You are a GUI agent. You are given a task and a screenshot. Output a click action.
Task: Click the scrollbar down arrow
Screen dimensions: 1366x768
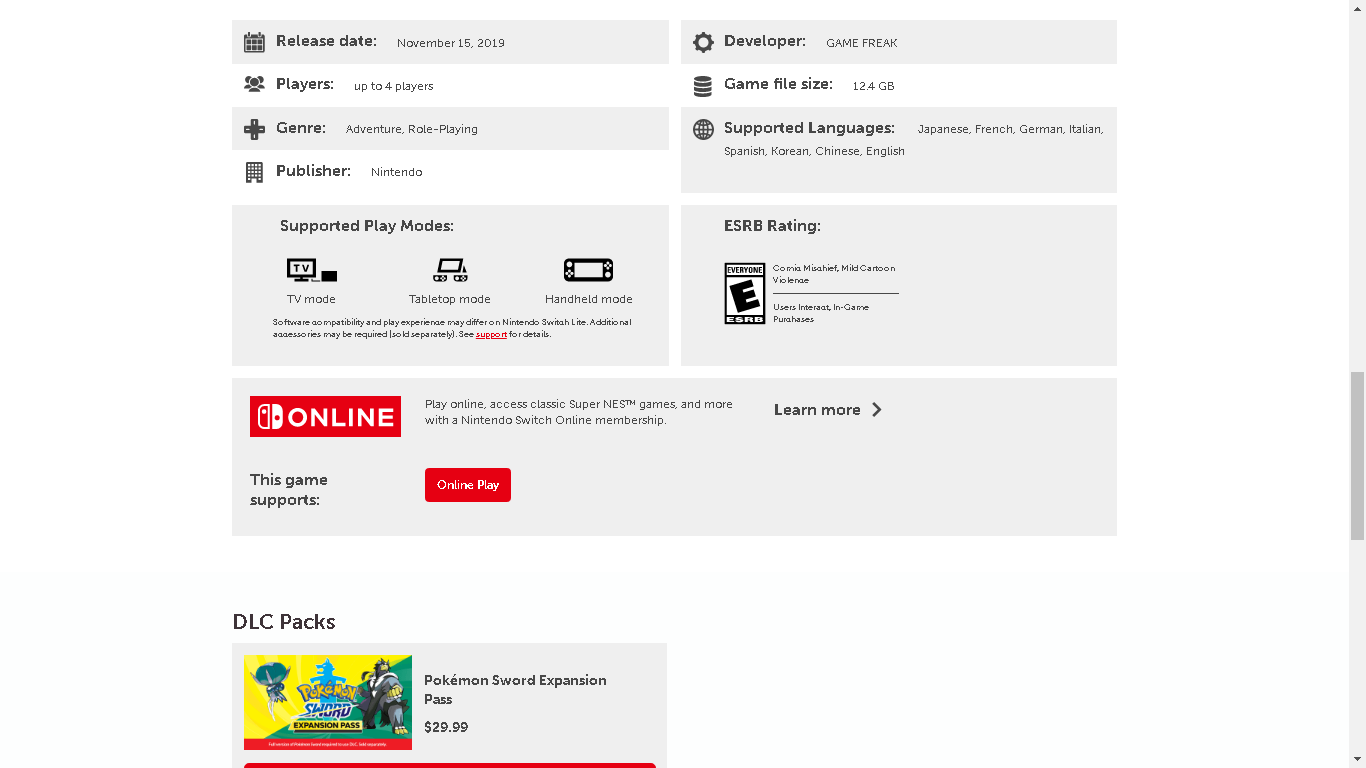point(1357,759)
